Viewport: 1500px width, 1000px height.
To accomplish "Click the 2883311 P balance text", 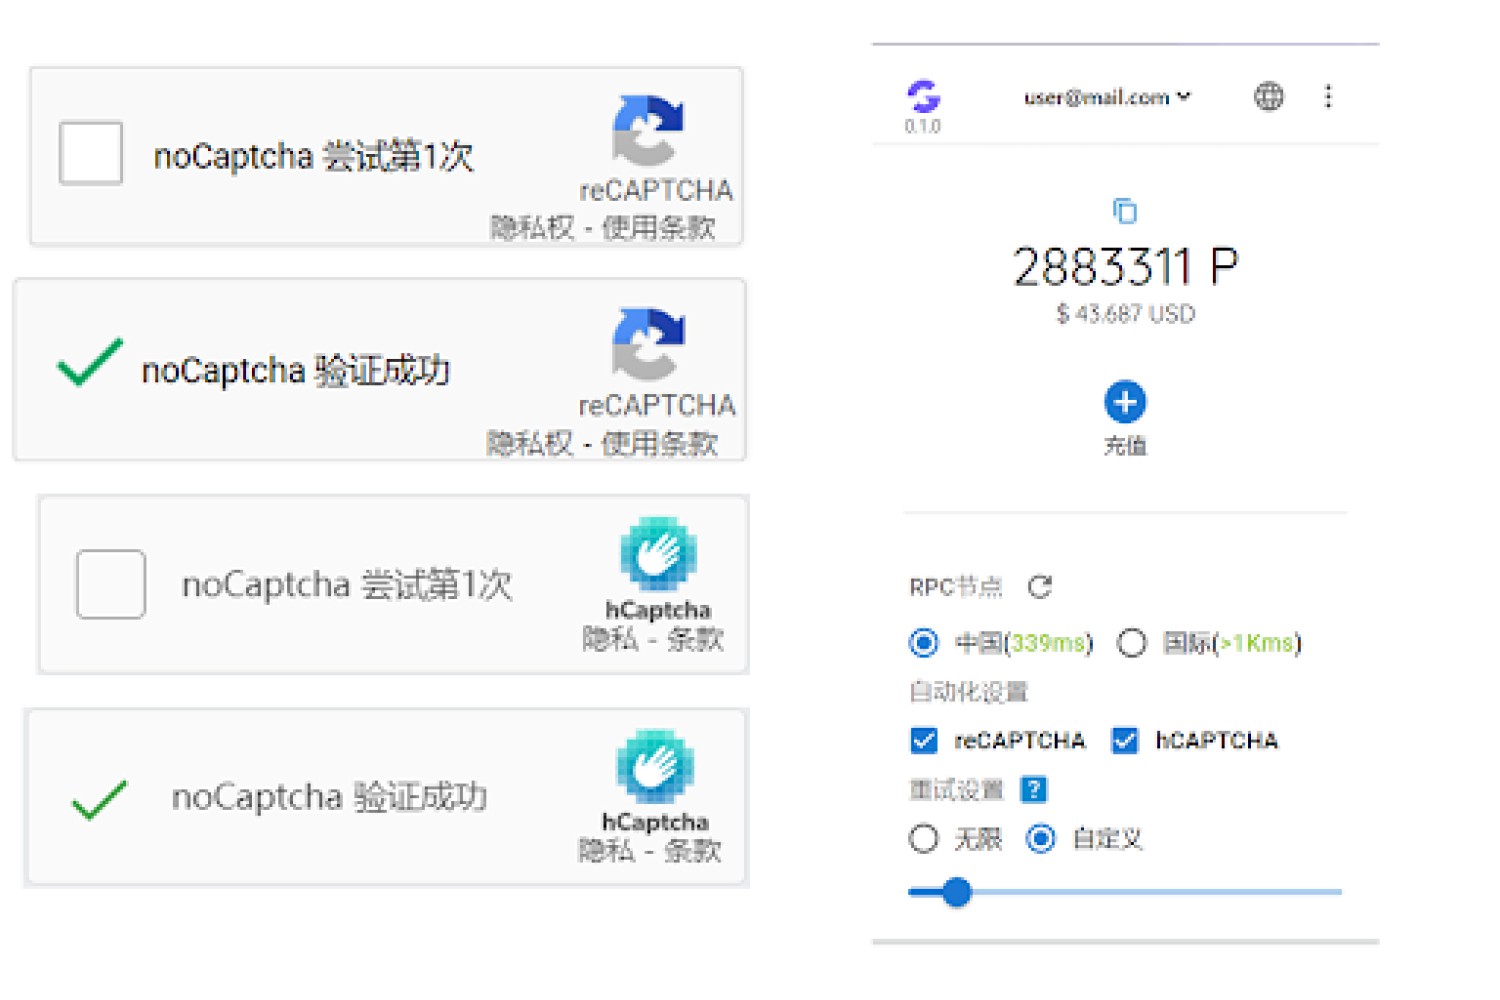I will [x=1126, y=267].
